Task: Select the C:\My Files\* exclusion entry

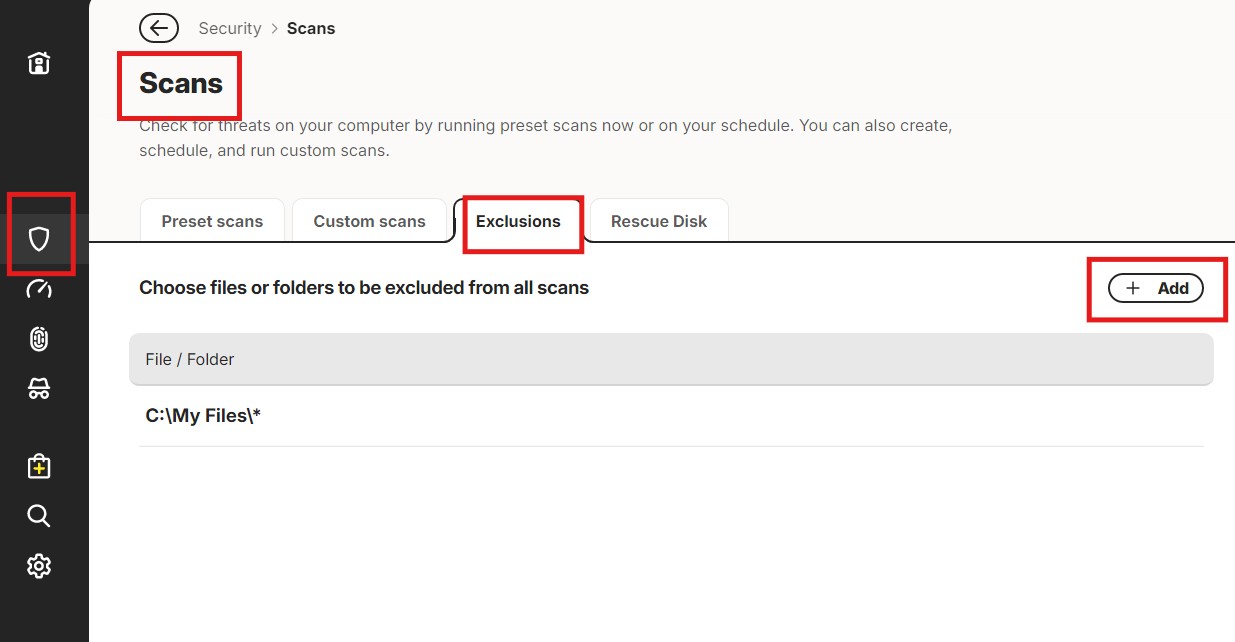Action: click(x=671, y=416)
